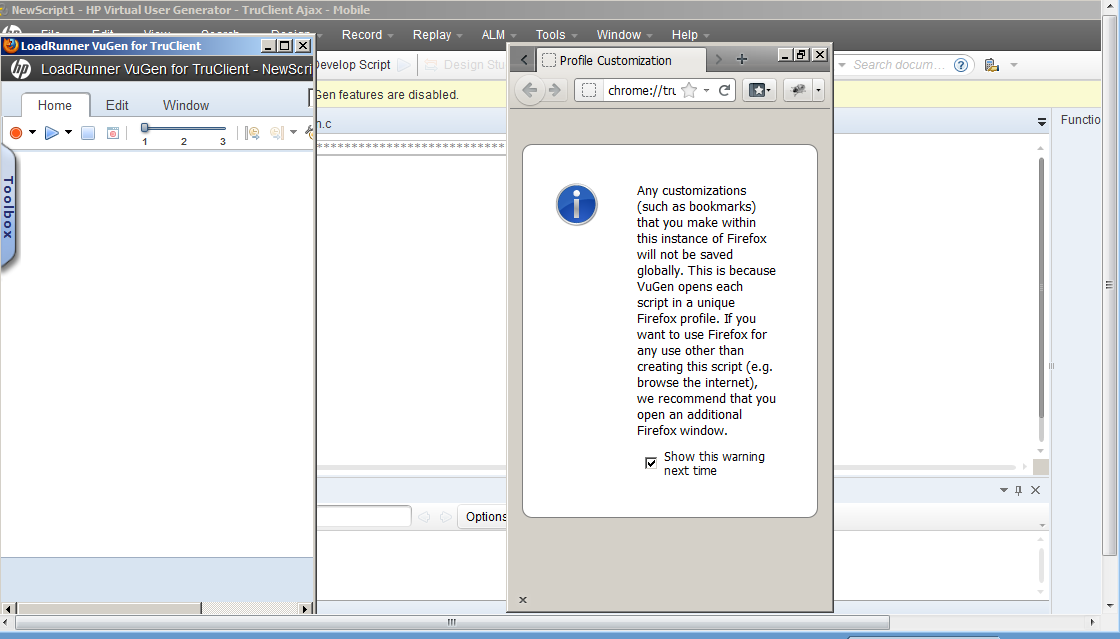Uncheck 'Show this warning next time' checkbox
The width and height of the screenshot is (1120, 639).
(651, 463)
